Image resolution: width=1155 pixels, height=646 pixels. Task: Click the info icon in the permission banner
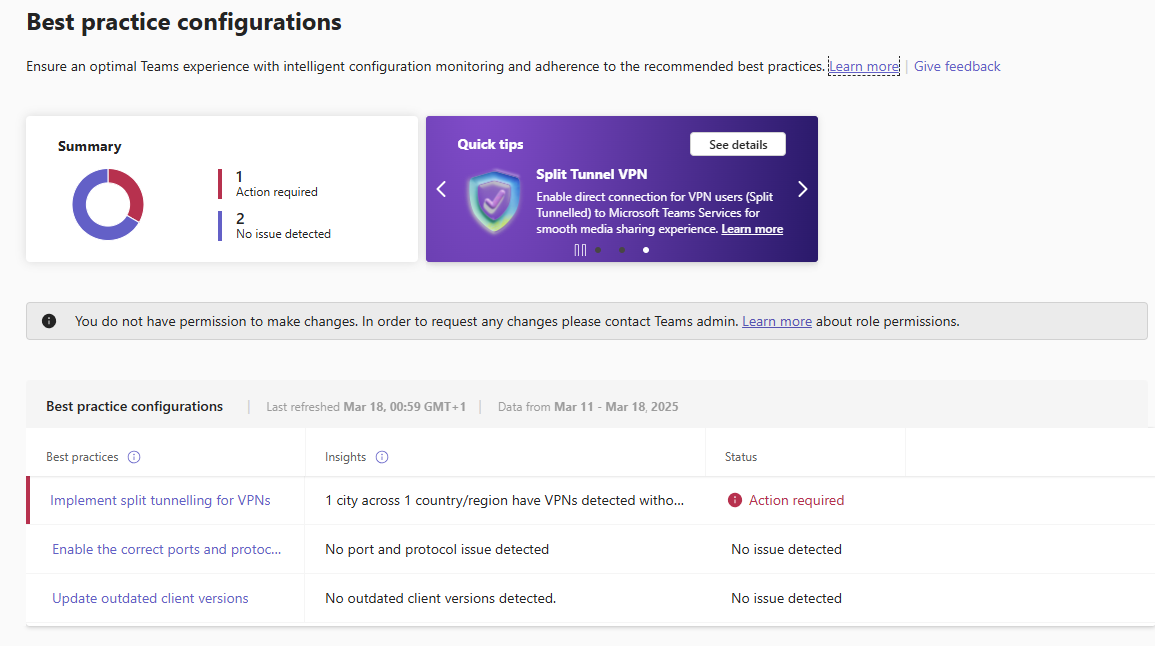pos(49,321)
